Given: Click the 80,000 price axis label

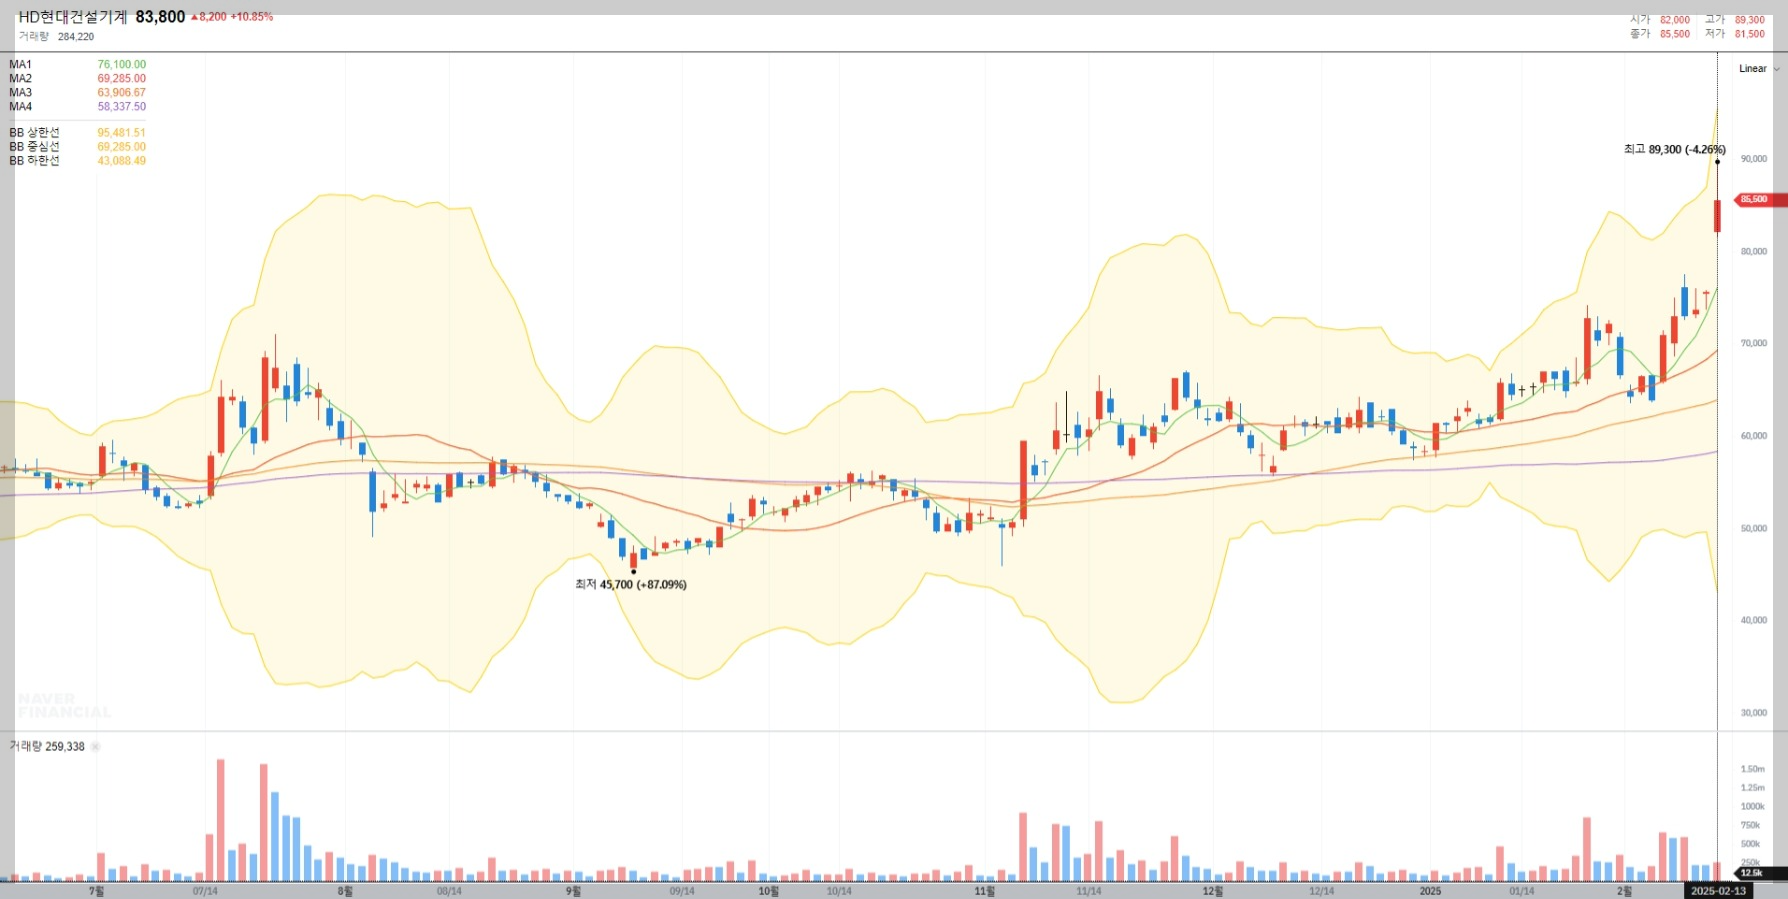Looking at the screenshot, I should [1754, 251].
